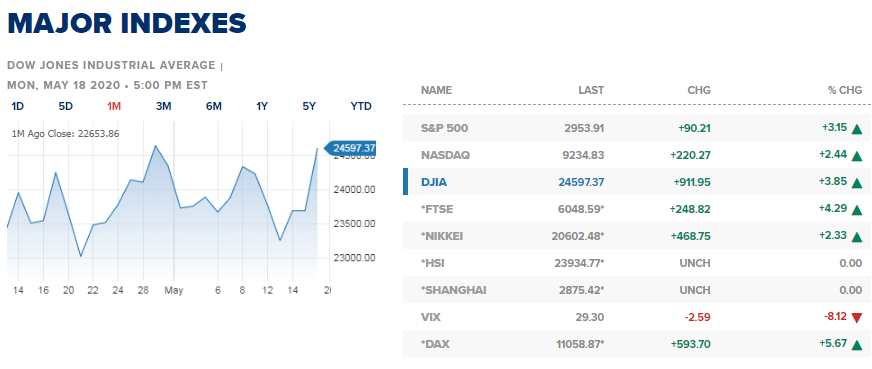This screenshot has height=369, width=872.
Task: Select the *HSI index row
Action: [637, 263]
